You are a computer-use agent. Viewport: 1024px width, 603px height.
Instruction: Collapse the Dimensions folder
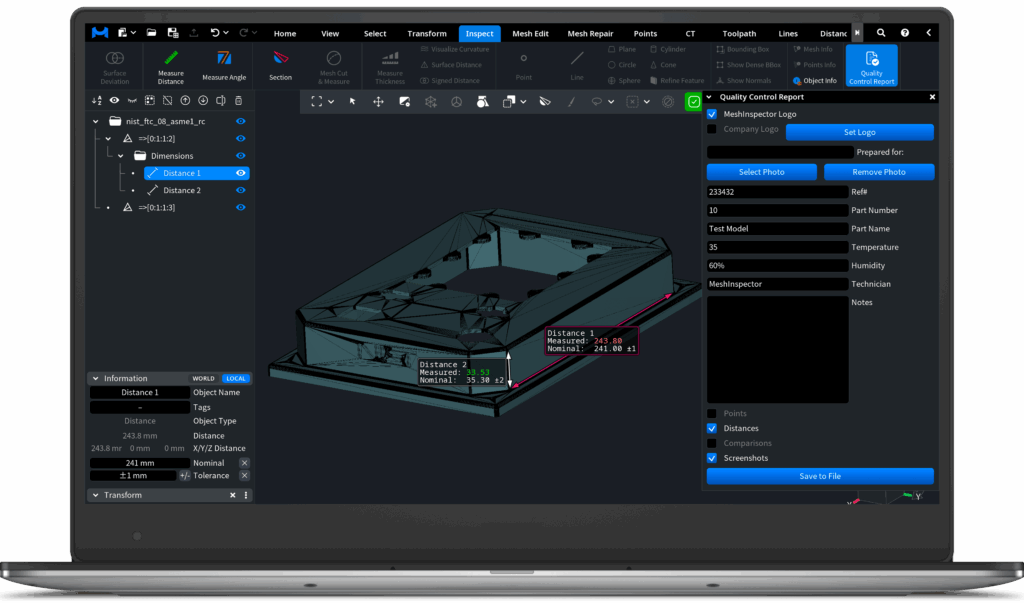(122, 156)
